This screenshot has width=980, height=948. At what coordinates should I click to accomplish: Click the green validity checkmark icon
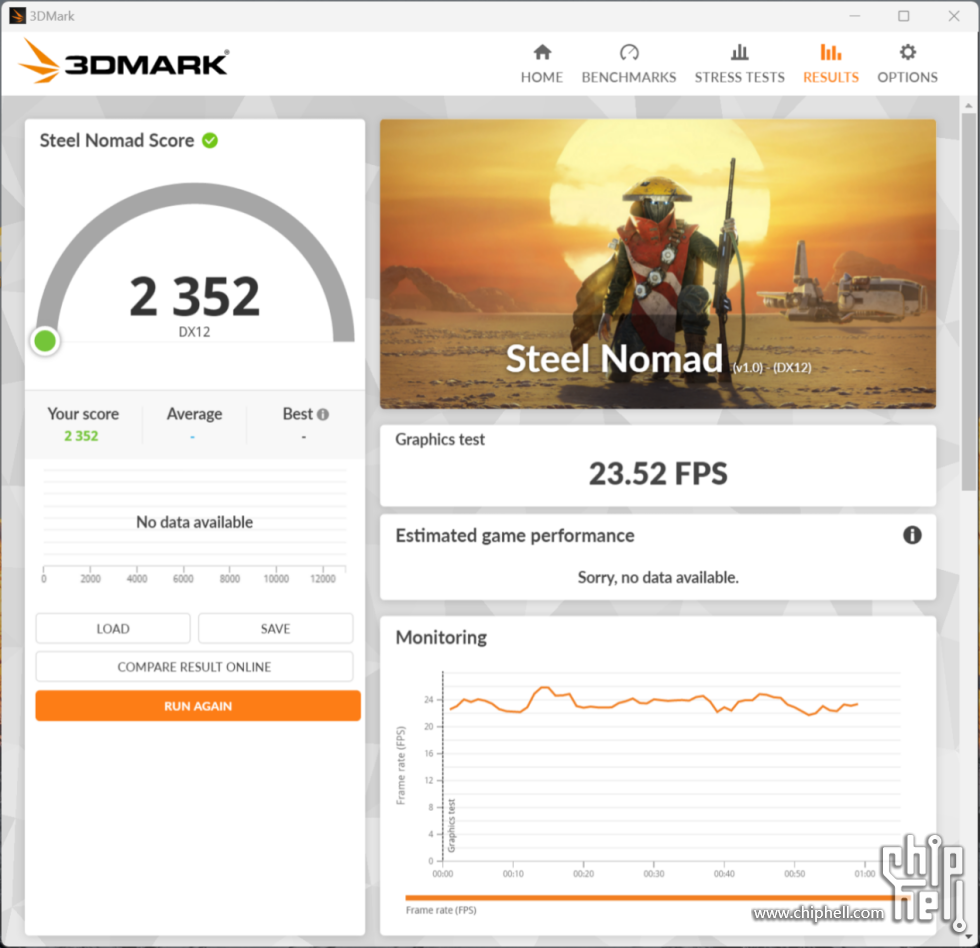[x=210, y=141]
